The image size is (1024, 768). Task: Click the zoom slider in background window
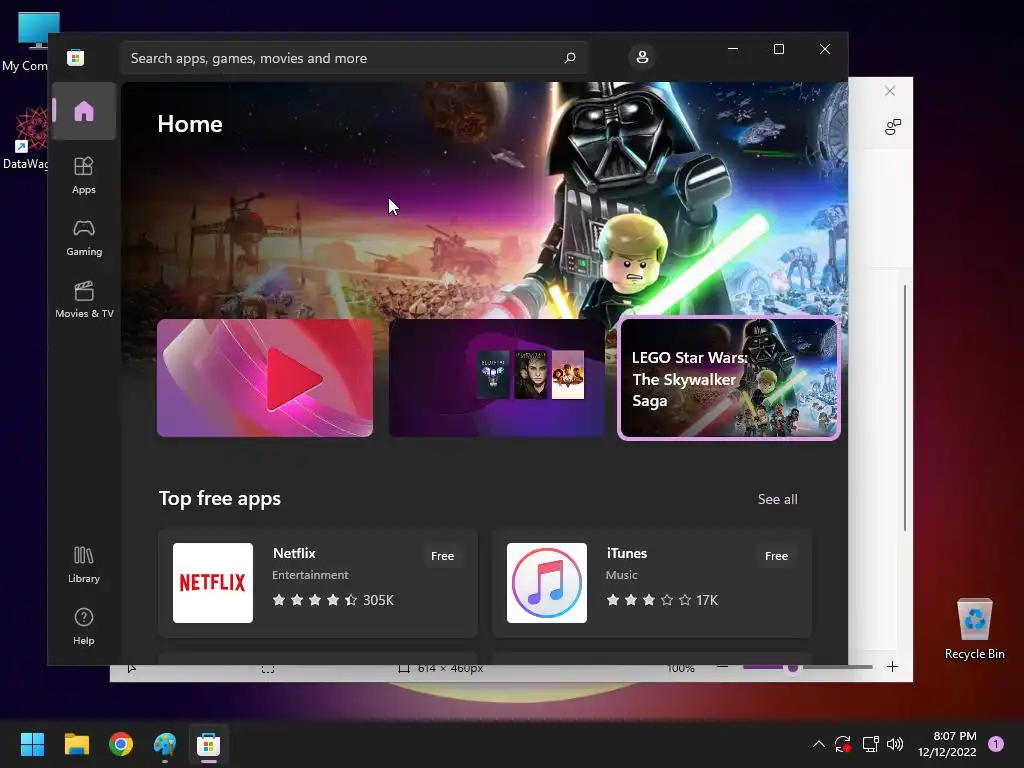pyautogui.click(x=807, y=667)
